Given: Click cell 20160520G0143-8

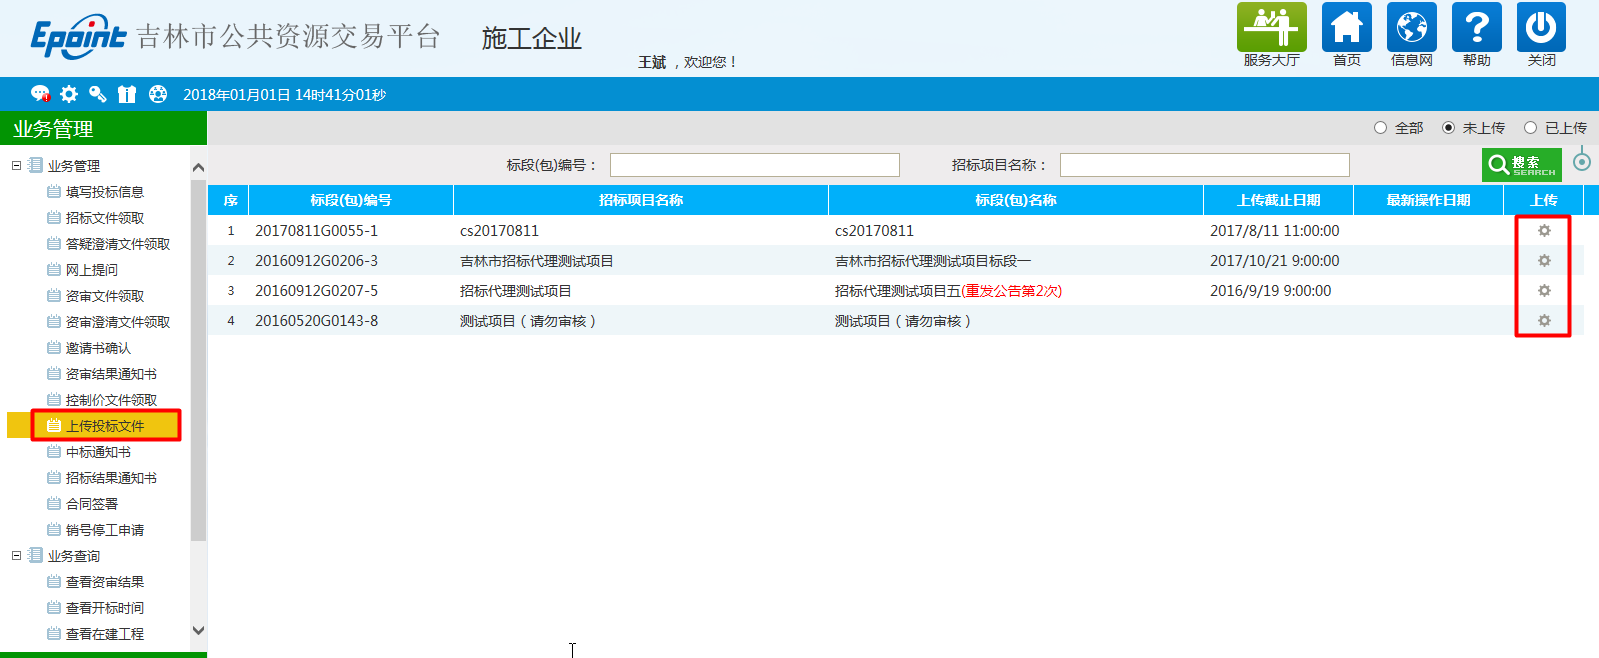Looking at the screenshot, I should (x=316, y=321).
